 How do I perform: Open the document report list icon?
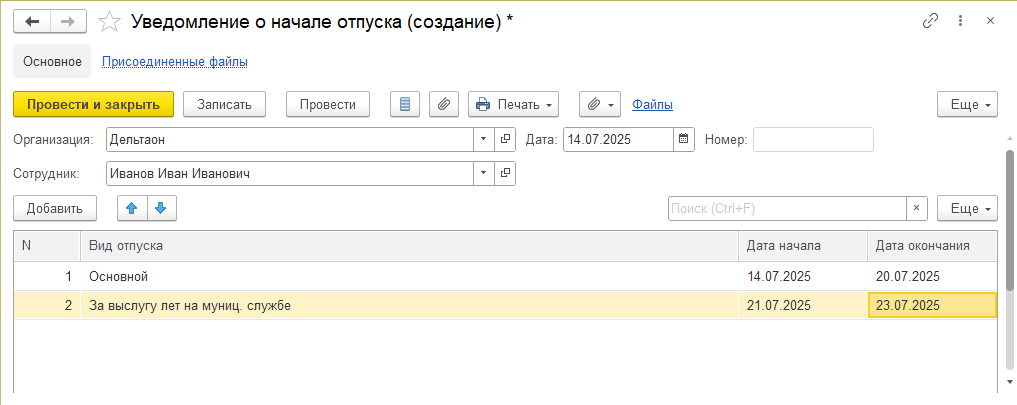coord(404,104)
